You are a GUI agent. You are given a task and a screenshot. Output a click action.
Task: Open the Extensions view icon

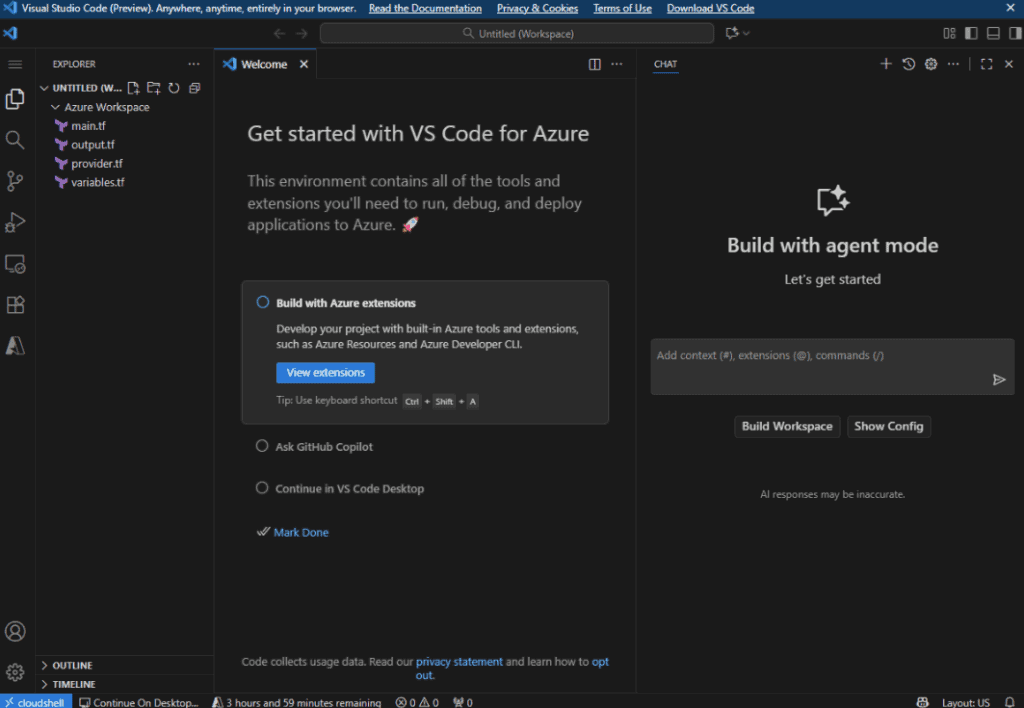pos(15,305)
